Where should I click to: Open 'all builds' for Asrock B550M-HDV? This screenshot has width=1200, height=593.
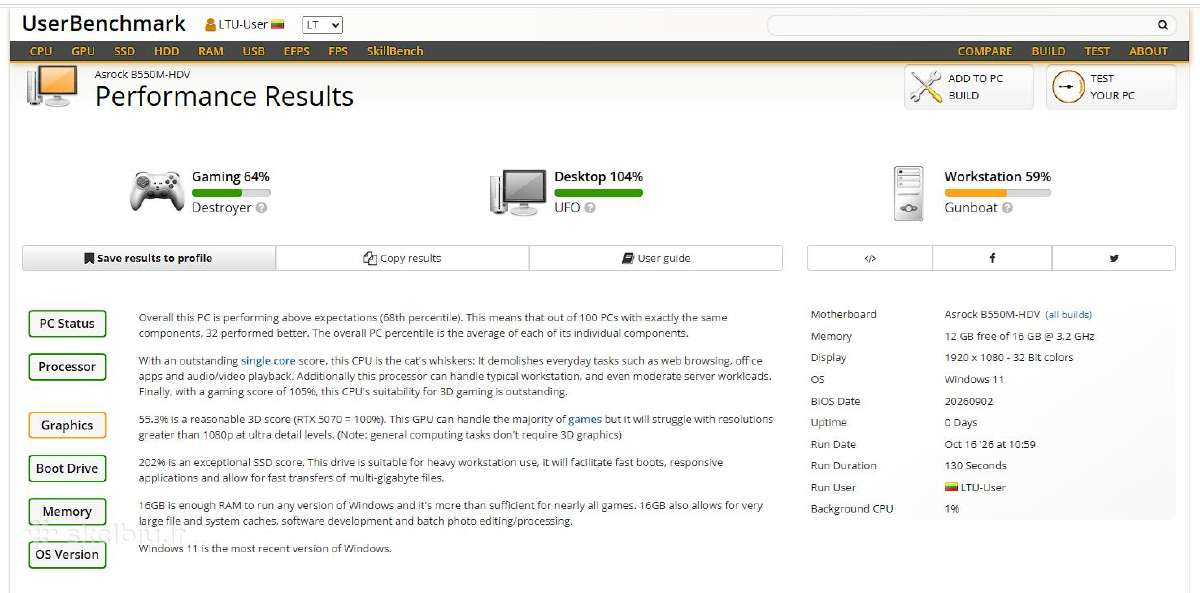pyautogui.click(x=1069, y=315)
